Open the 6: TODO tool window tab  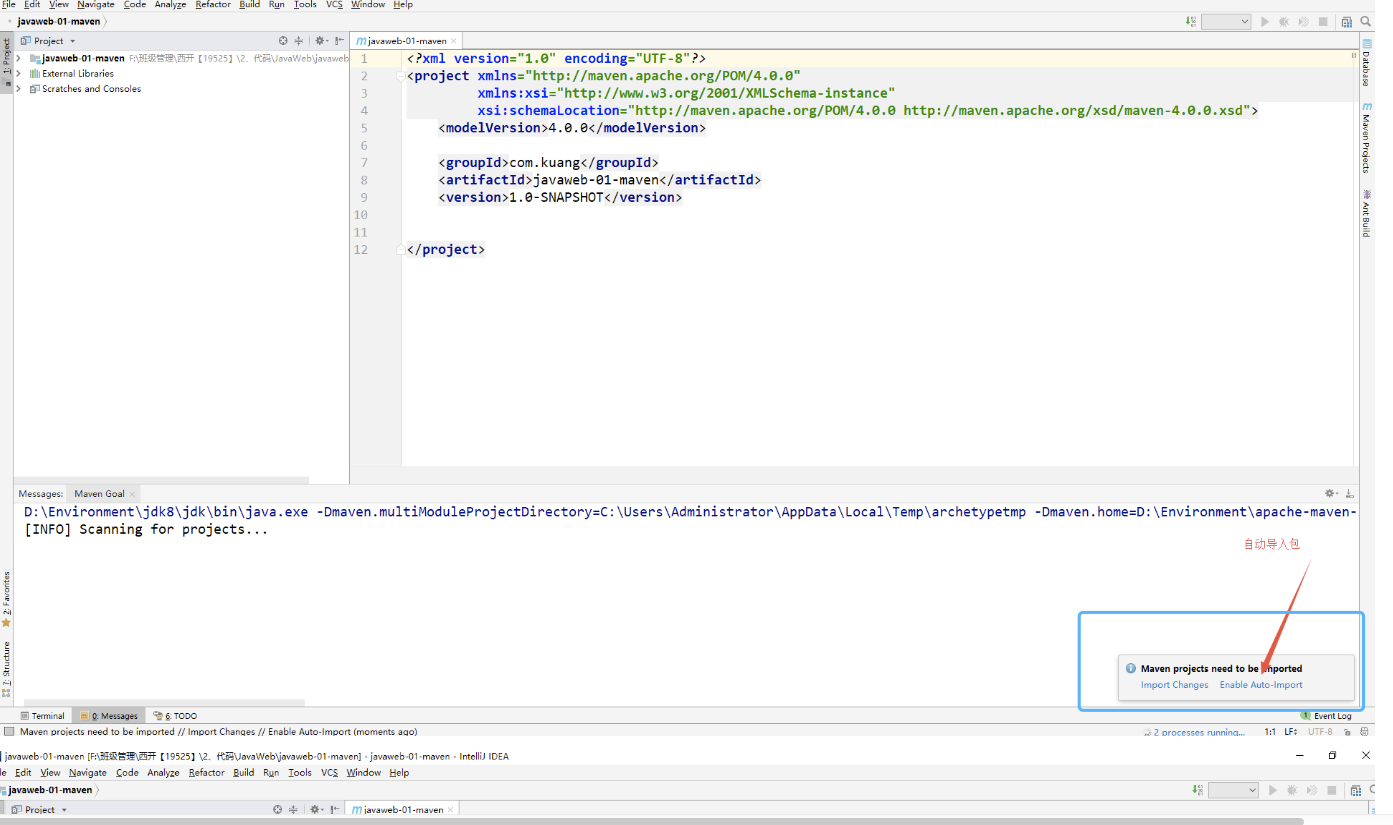pos(175,716)
